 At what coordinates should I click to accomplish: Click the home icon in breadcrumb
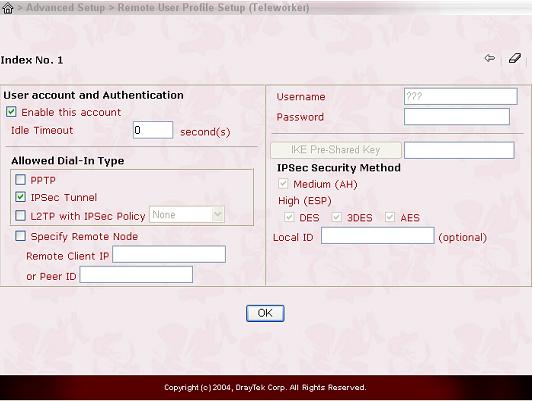[x=7, y=8]
